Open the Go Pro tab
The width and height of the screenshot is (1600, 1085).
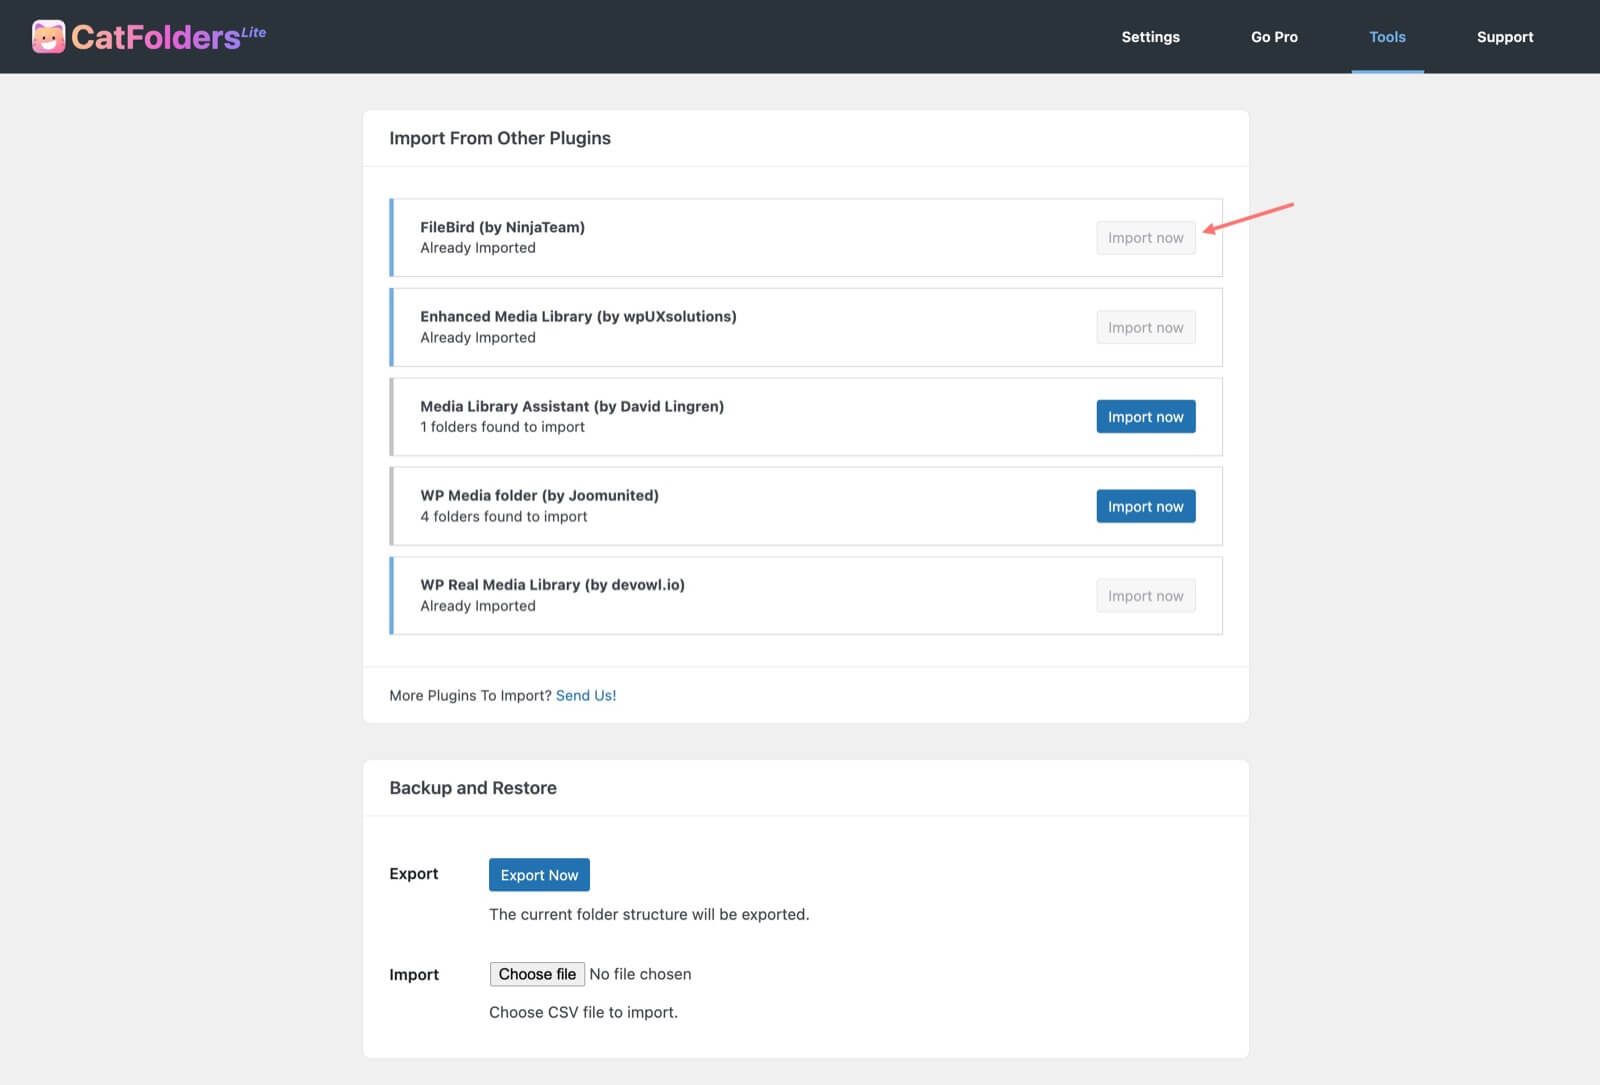(x=1274, y=37)
